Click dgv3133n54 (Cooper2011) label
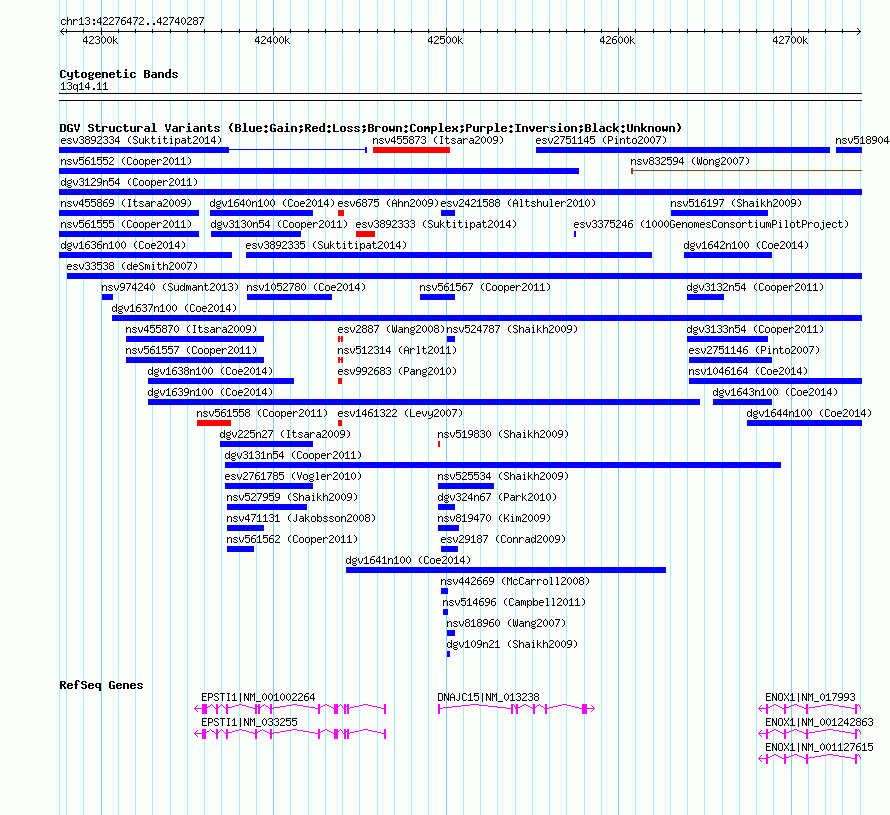 tap(755, 329)
